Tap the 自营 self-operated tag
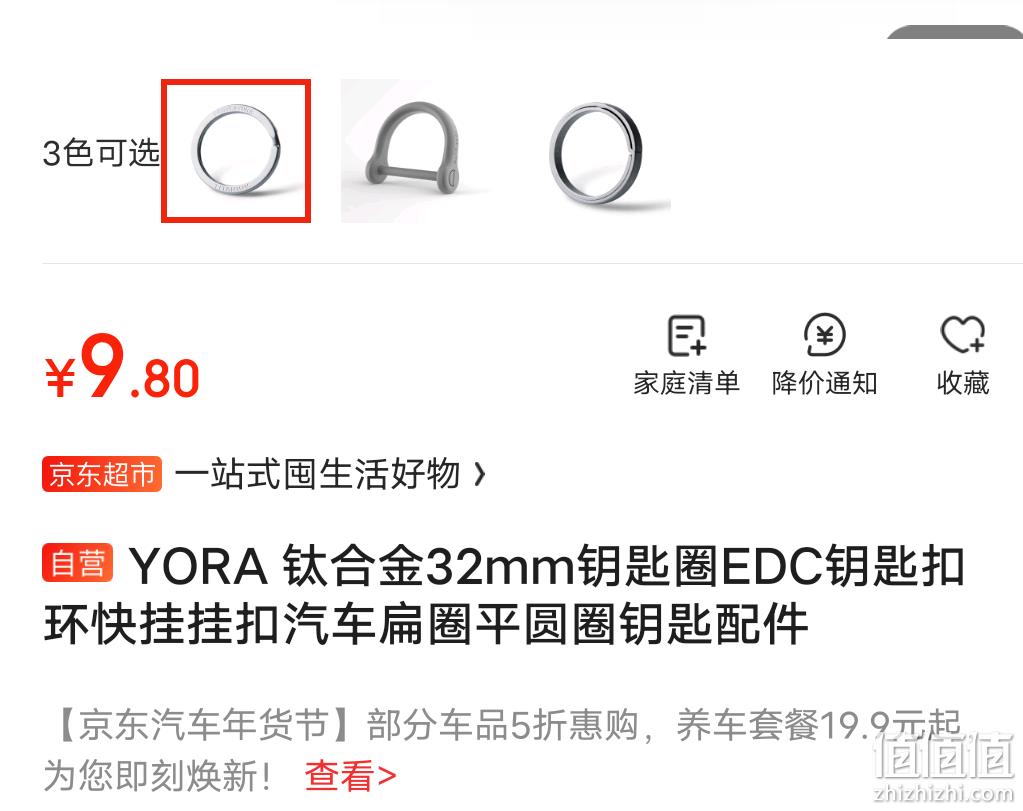Viewport: 1023px width, 811px height. 78,562
